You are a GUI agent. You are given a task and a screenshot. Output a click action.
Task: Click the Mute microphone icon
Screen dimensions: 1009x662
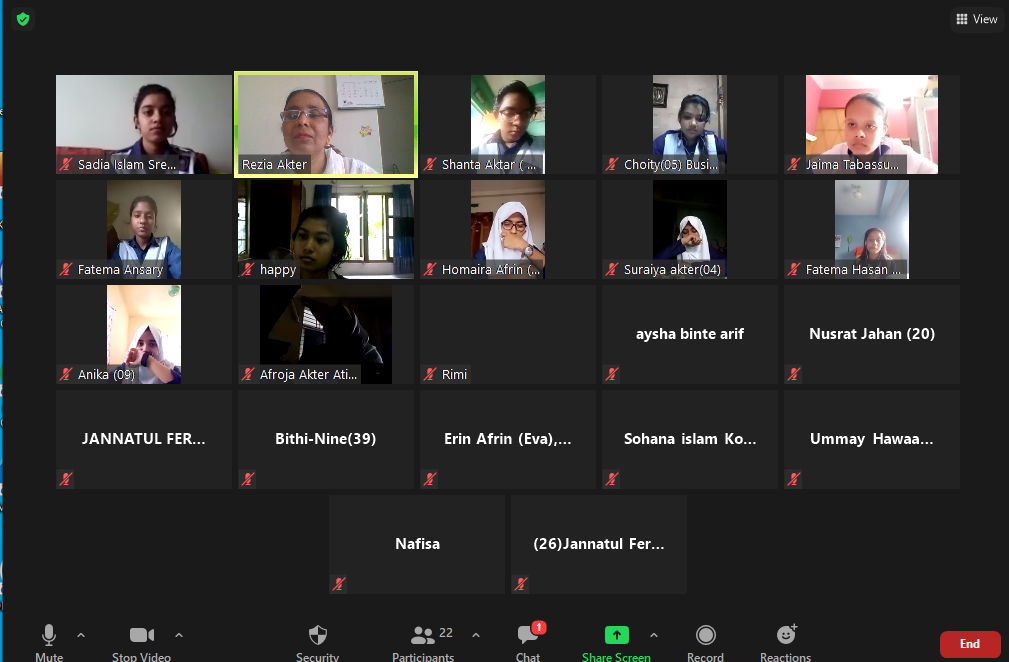click(x=49, y=635)
